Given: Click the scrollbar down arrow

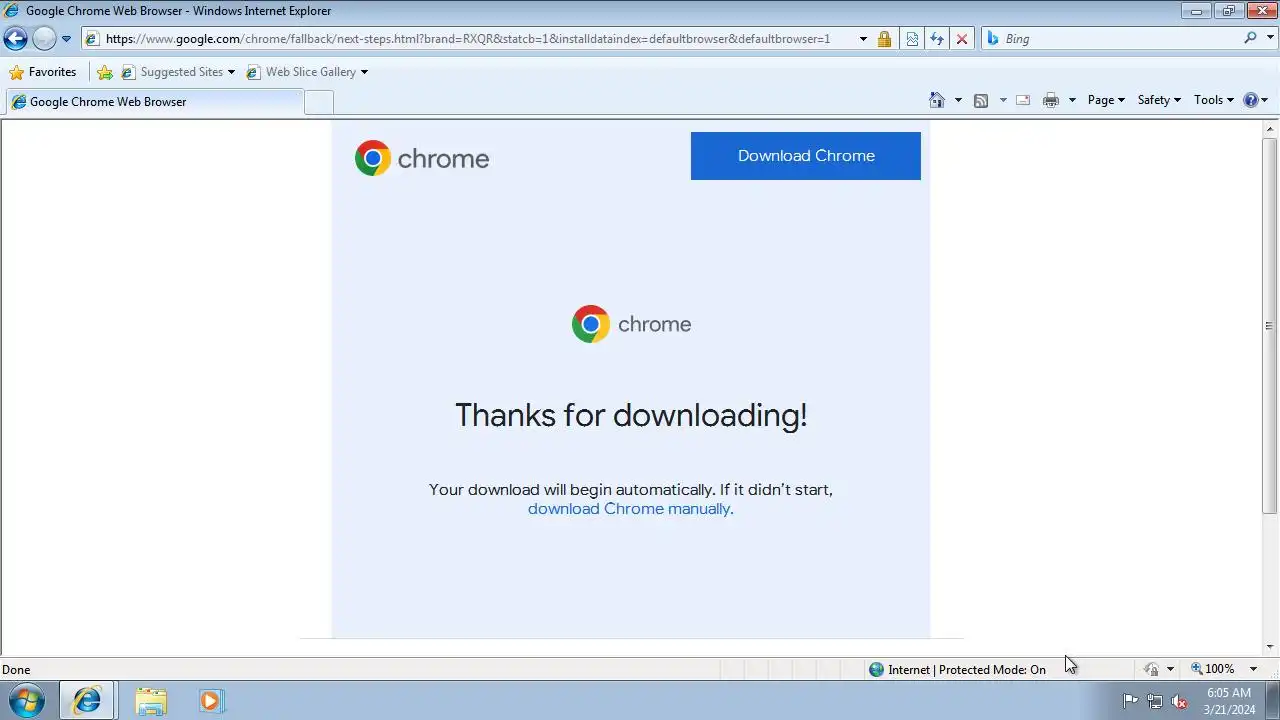Looking at the screenshot, I should (1270, 648).
